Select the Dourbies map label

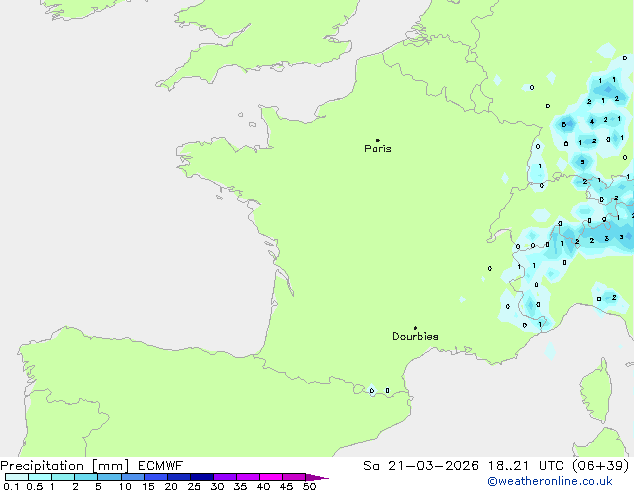pos(415,337)
